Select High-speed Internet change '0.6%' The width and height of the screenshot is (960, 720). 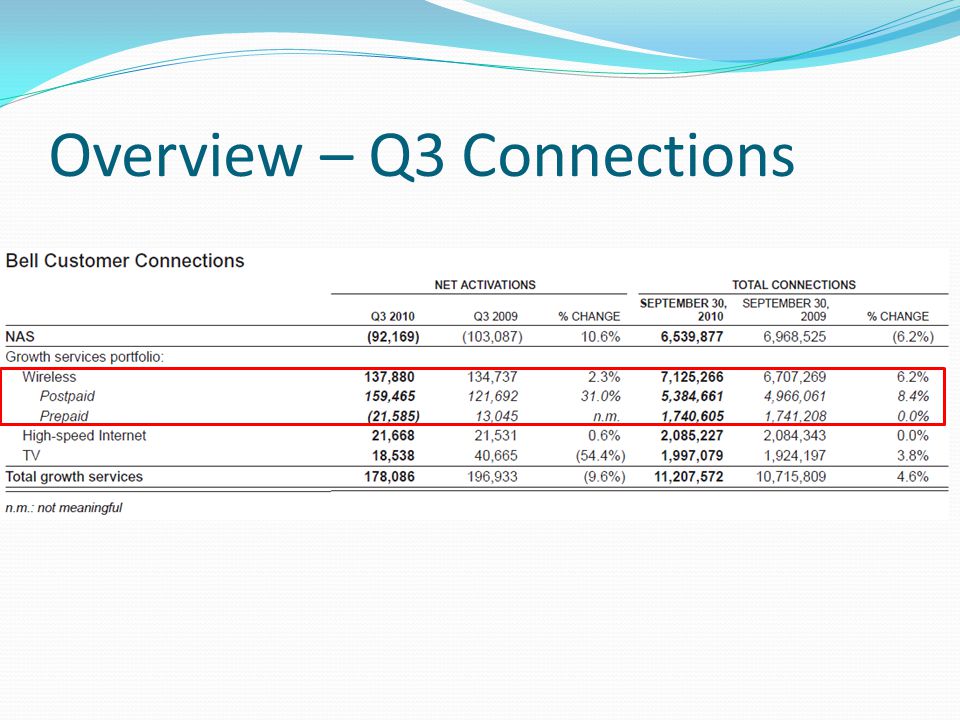(x=604, y=436)
